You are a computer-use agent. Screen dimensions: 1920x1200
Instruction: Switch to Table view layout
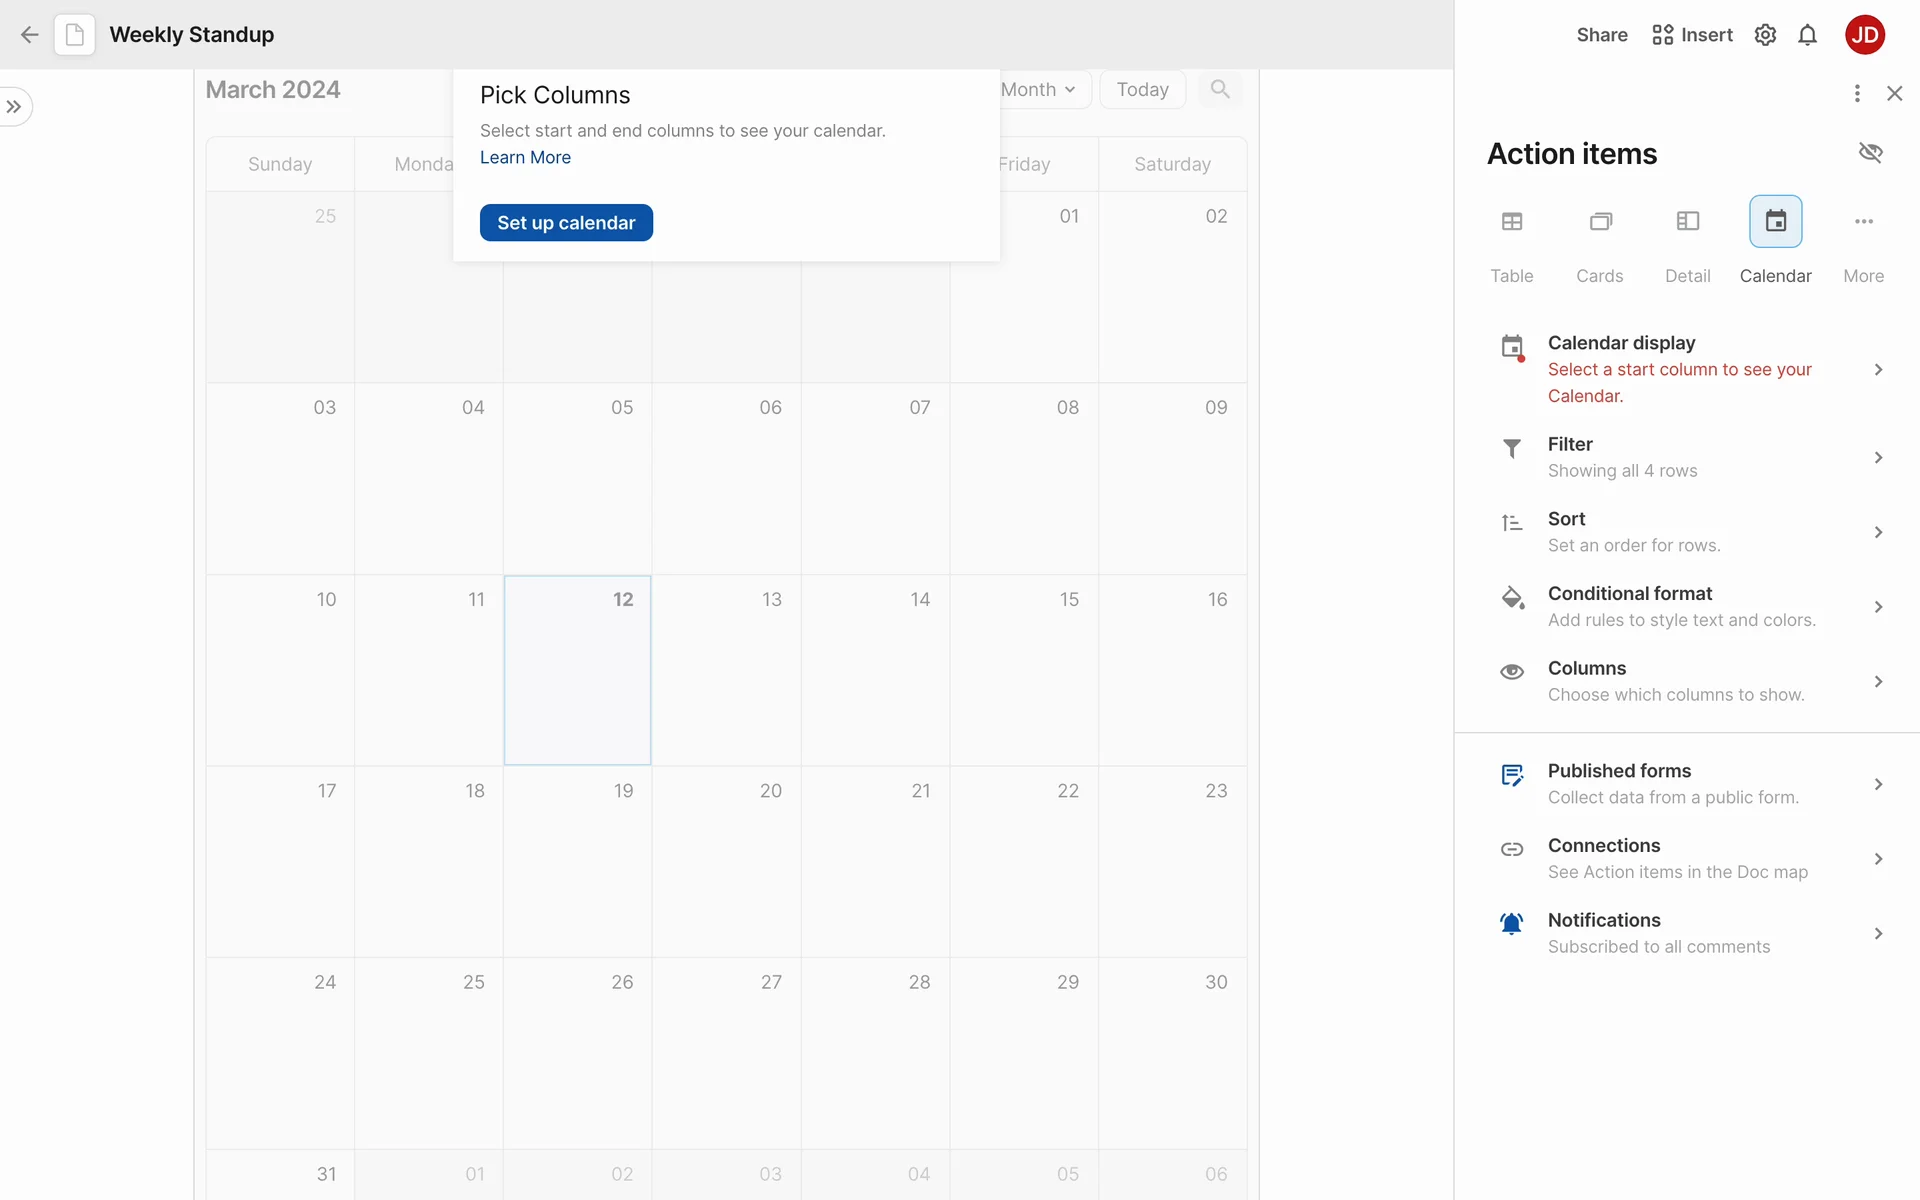pyautogui.click(x=1511, y=222)
